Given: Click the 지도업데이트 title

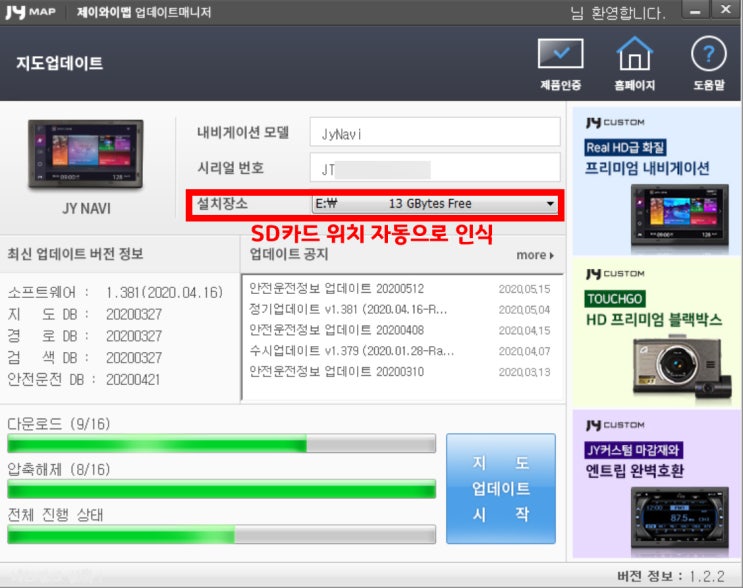Looking at the screenshot, I should pyautogui.click(x=59, y=63).
